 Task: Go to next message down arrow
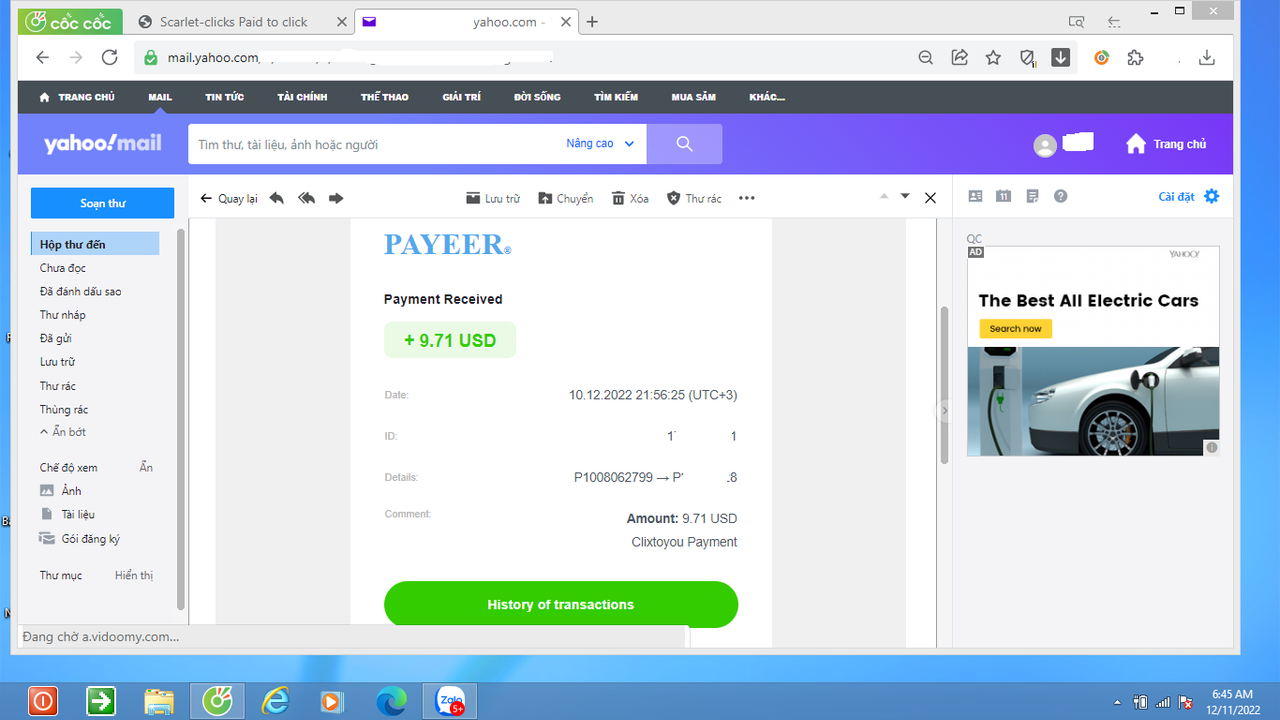[x=905, y=196]
